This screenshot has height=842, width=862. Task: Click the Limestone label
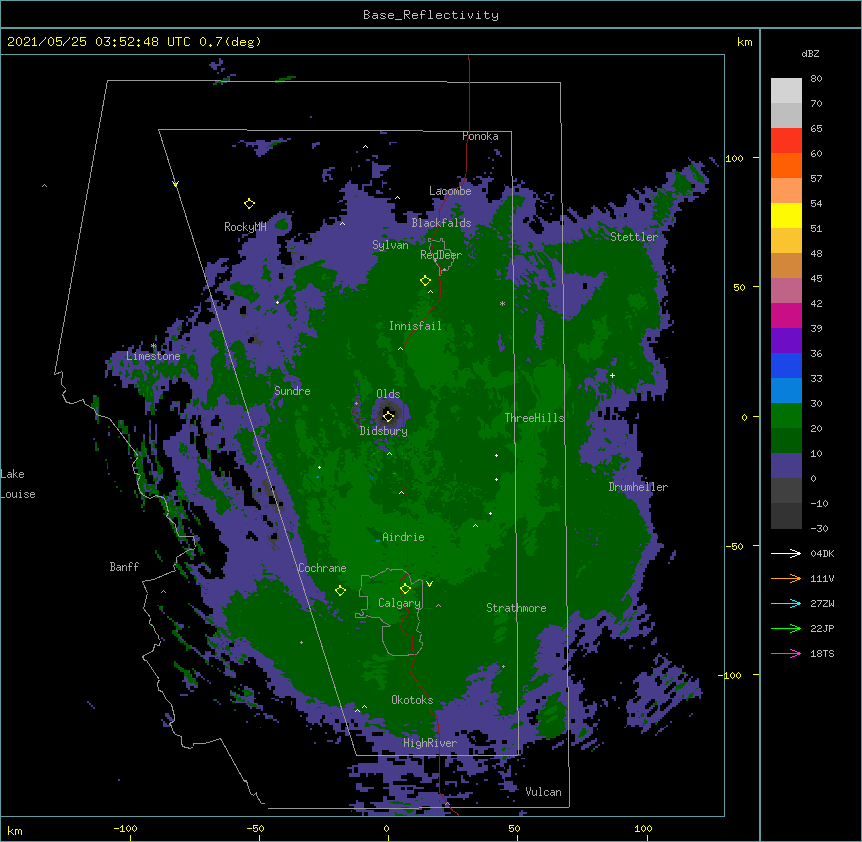point(153,356)
